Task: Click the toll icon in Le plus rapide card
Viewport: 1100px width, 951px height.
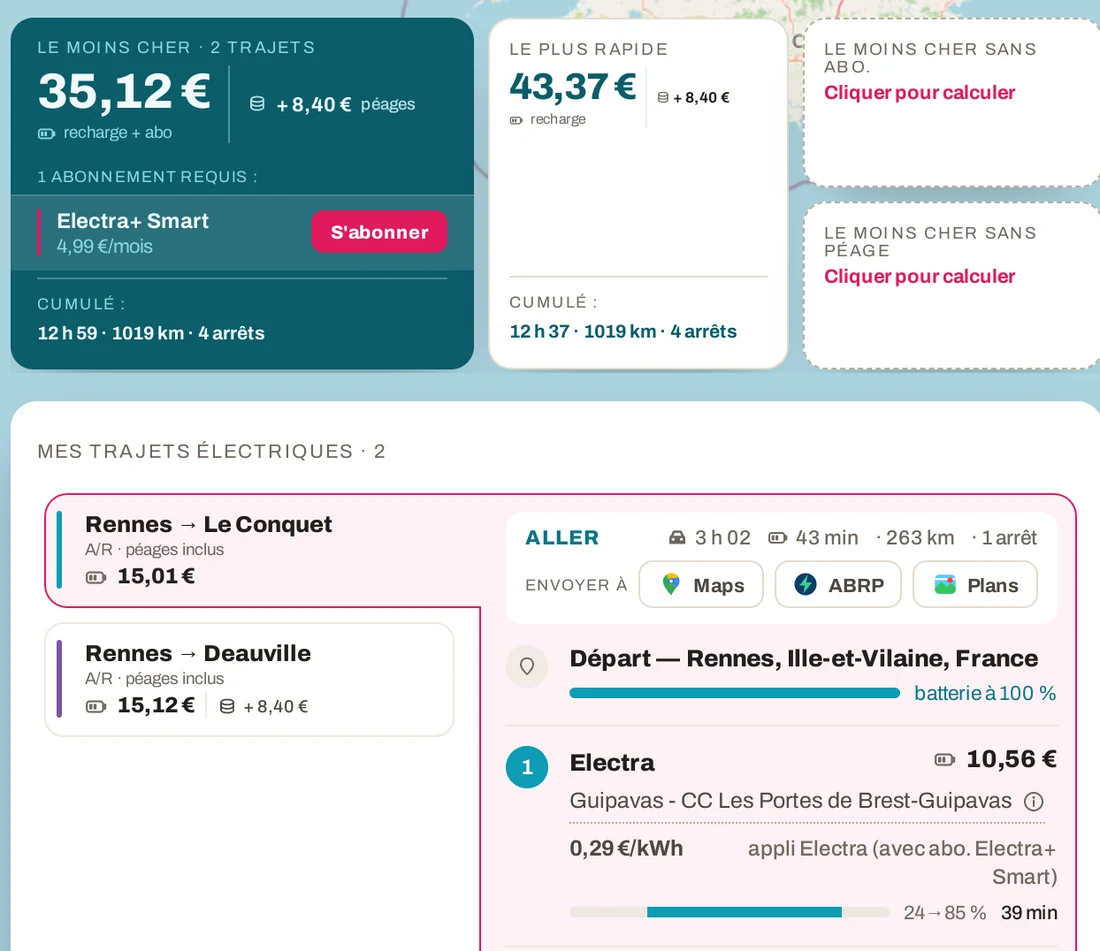Action: pyautogui.click(x=663, y=97)
